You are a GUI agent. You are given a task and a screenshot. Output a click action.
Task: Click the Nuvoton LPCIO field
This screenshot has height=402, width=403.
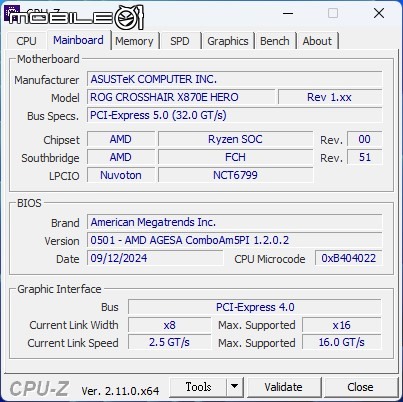(x=121, y=175)
